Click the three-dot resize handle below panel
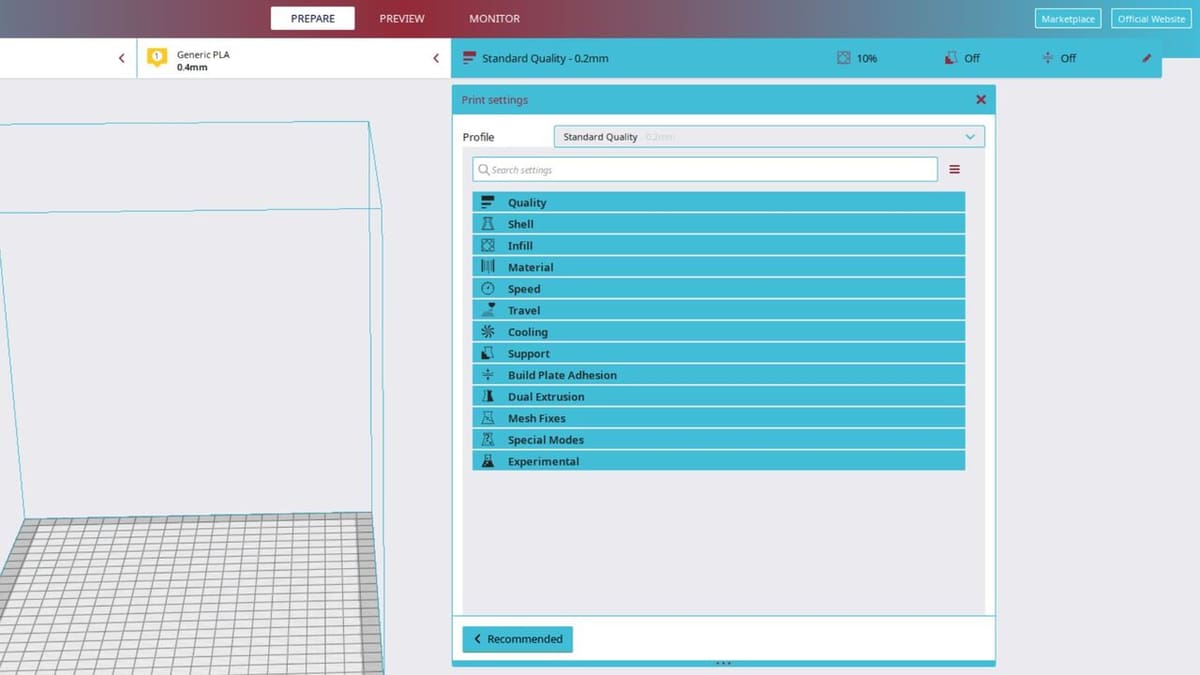The image size is (1200, 675). click(x=724, y=663)
